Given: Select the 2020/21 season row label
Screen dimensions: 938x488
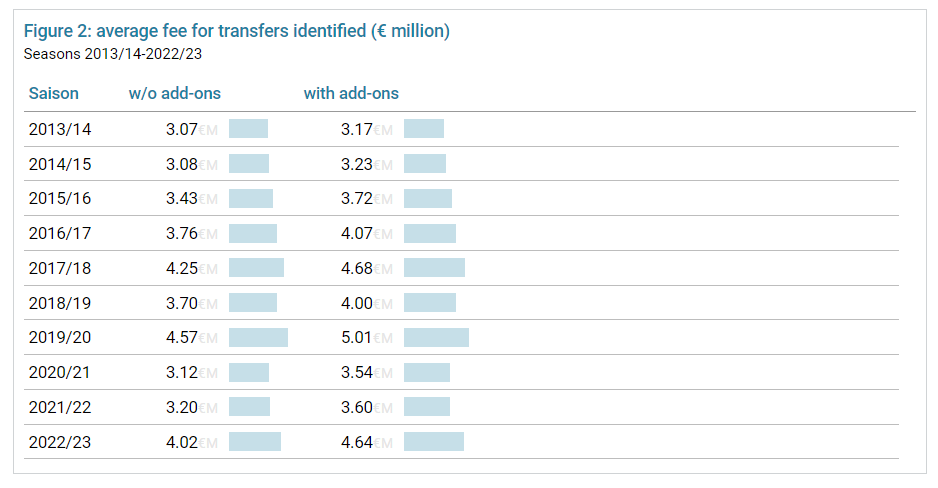Looking at the screenshot, I should (x=60, y=372).
